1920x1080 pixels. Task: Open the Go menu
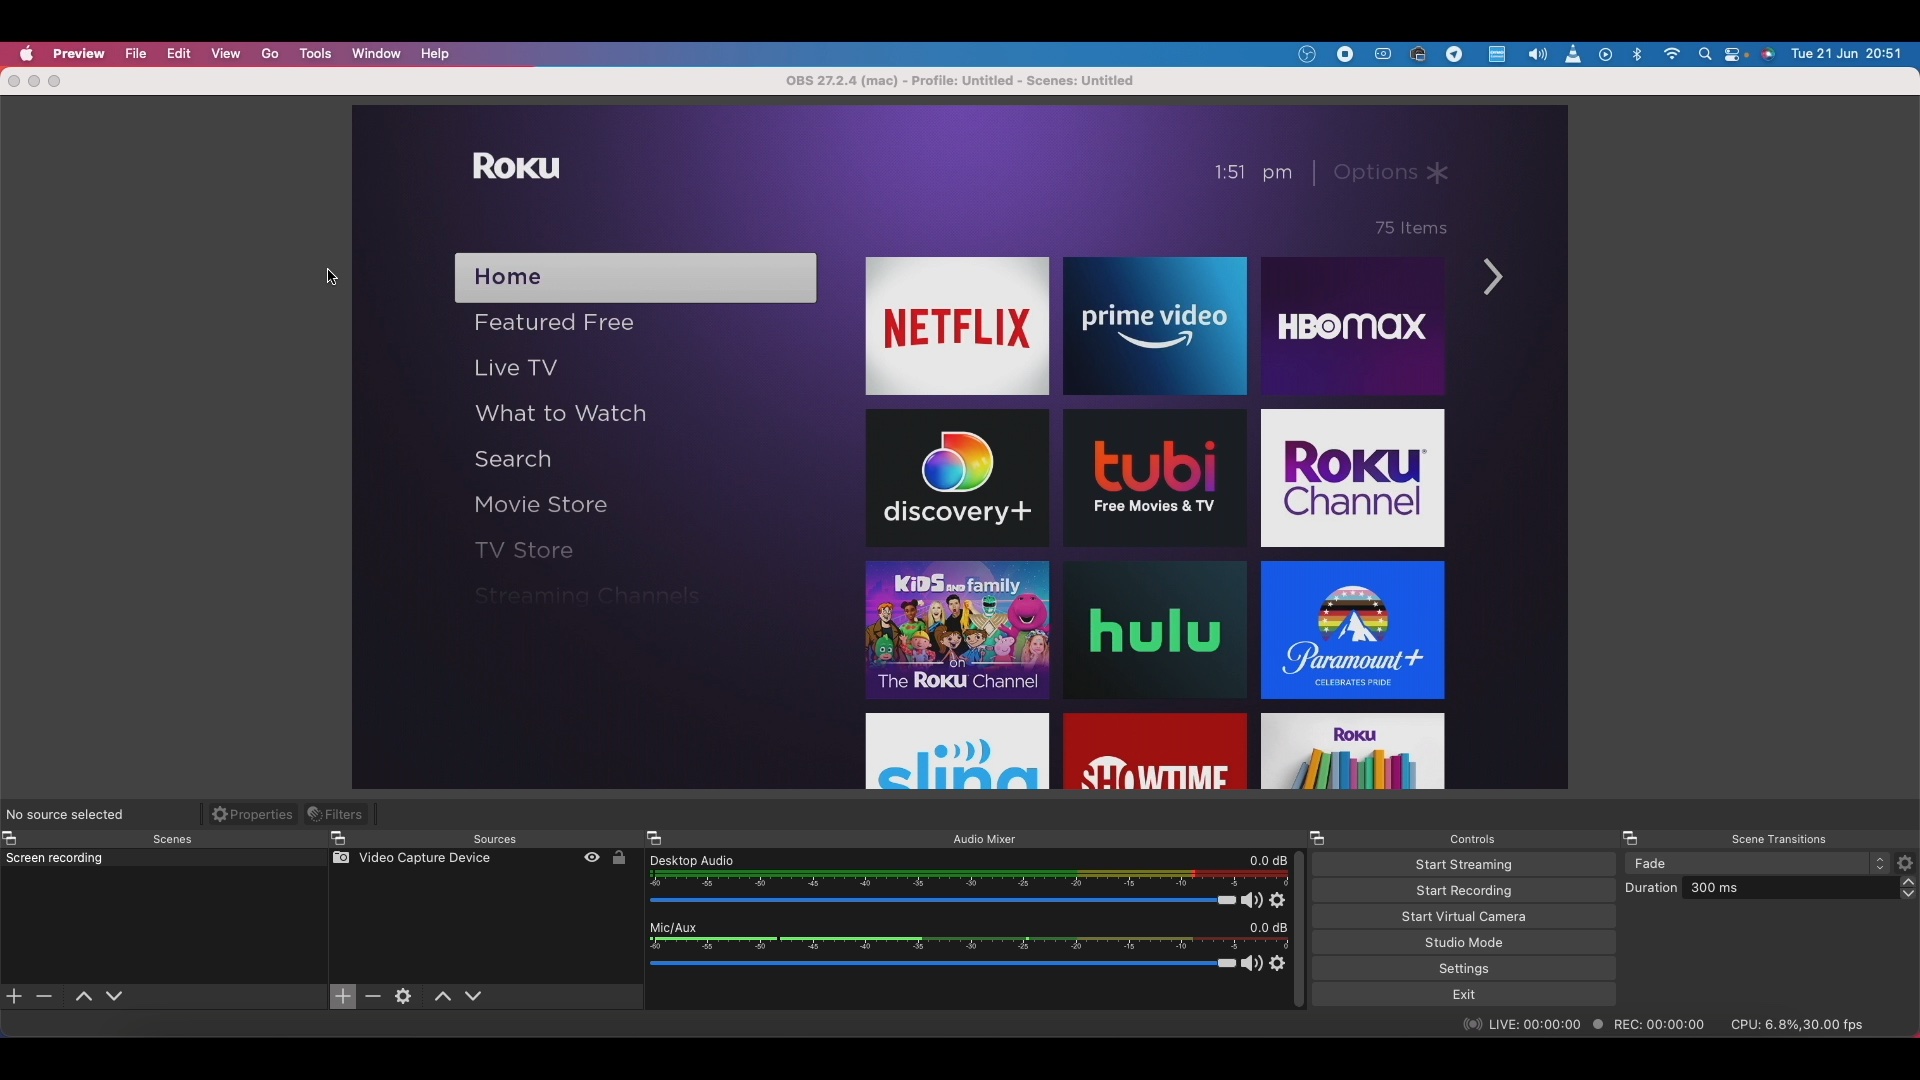(271, 54)
